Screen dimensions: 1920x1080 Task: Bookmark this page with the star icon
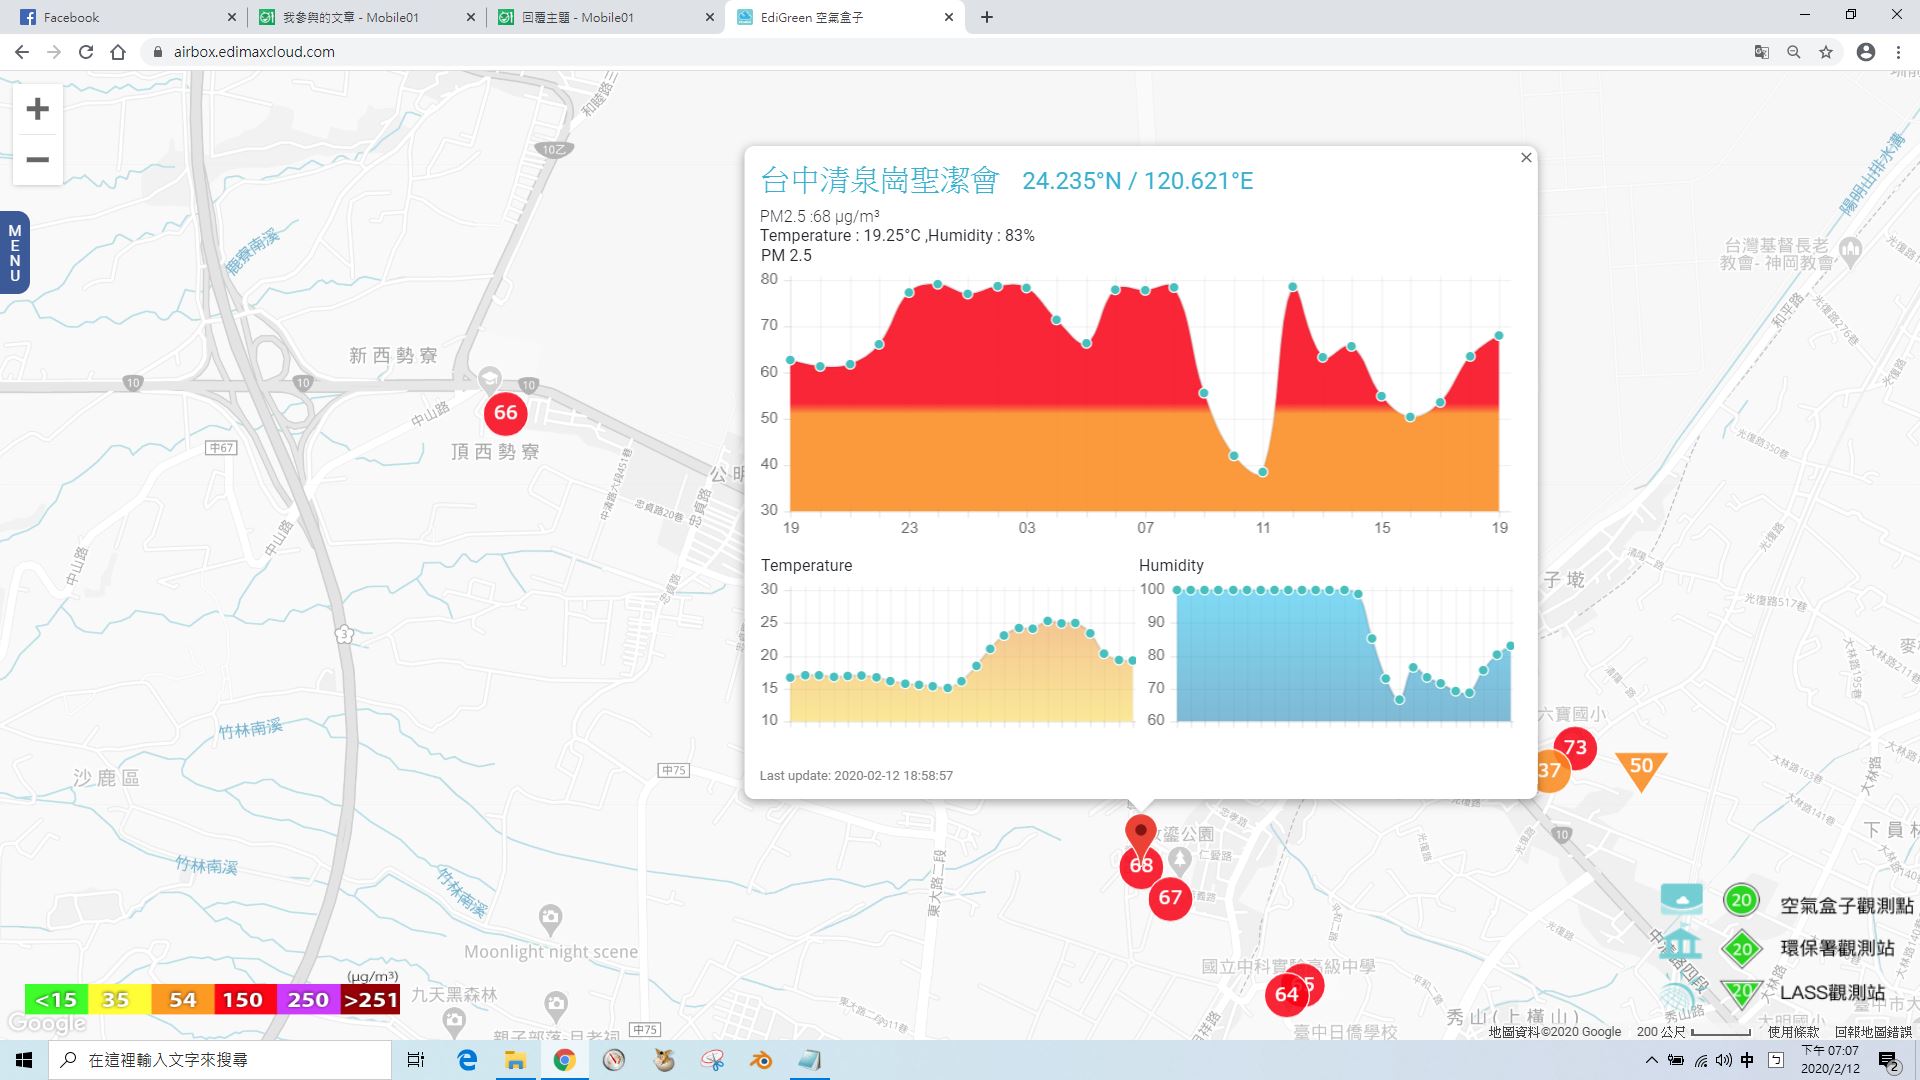[1826, 52]
